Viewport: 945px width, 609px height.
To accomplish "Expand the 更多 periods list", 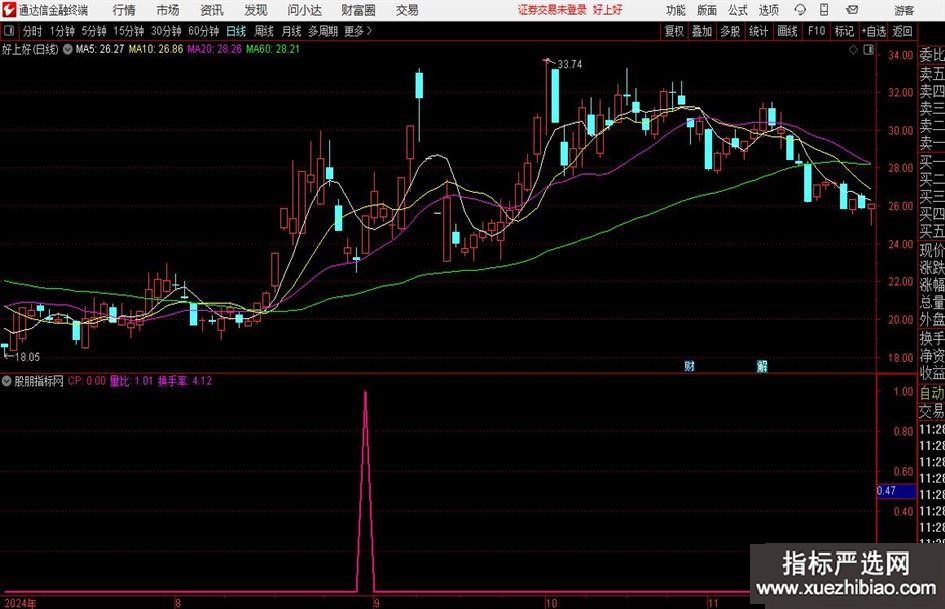I will pyautogui.click(x=358, y=31).
